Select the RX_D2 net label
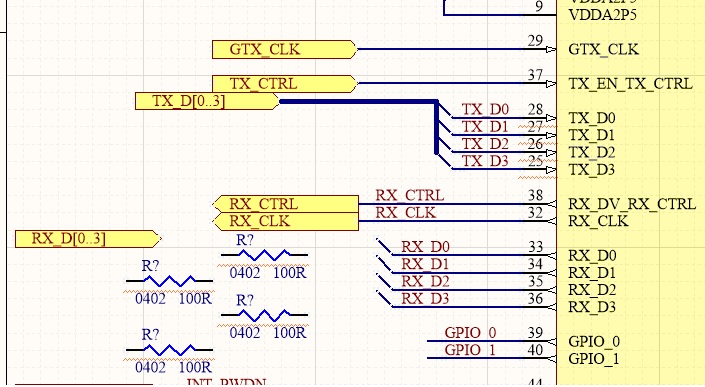 pos(425,281)
